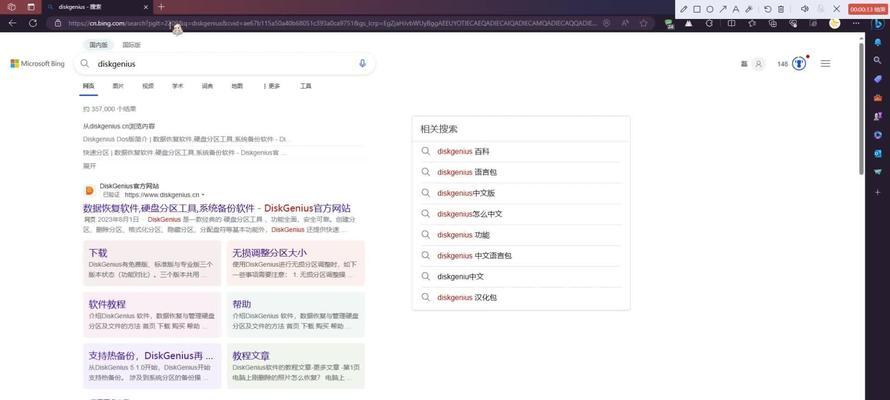Viewport: 890px width, 400px height.
Task: Open dropdown arrow beside www.diskgenius.cn URL
Action: 203,195
